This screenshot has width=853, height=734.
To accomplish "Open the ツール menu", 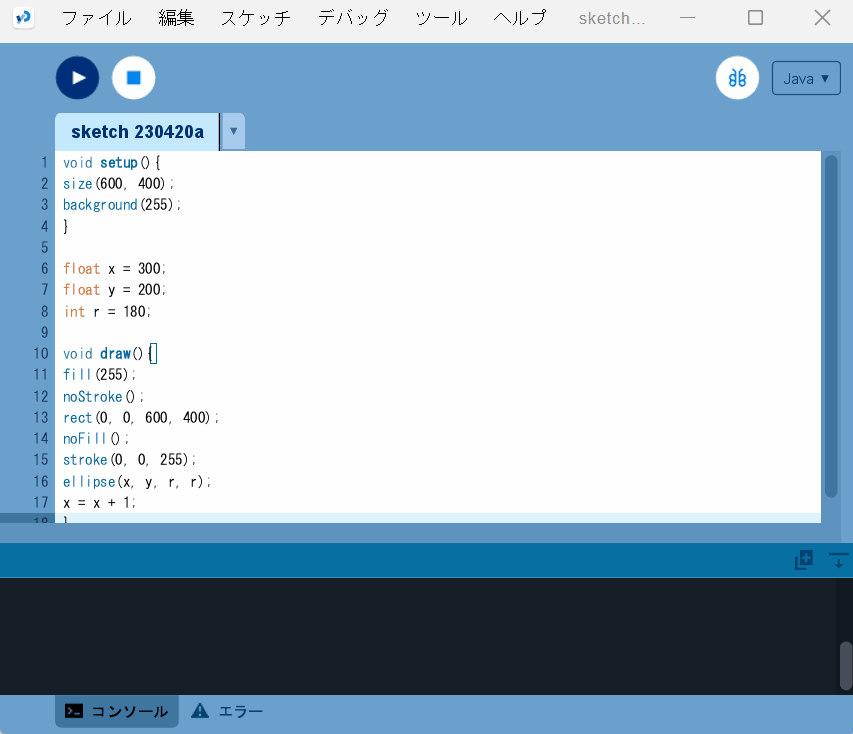I will click(441, 18).
